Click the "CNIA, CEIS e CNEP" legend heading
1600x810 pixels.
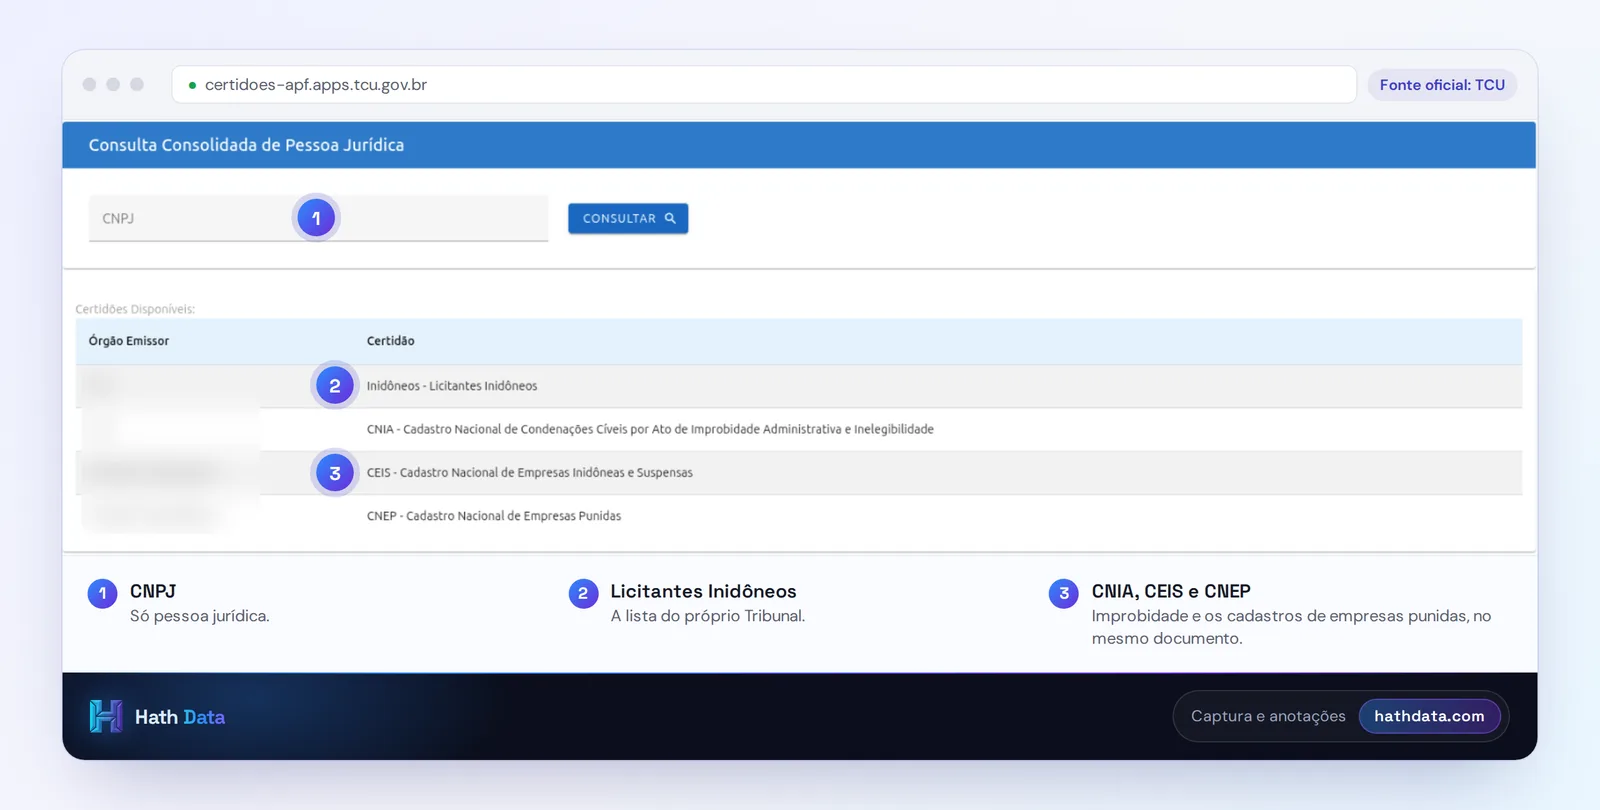[x=1171, y=591]
